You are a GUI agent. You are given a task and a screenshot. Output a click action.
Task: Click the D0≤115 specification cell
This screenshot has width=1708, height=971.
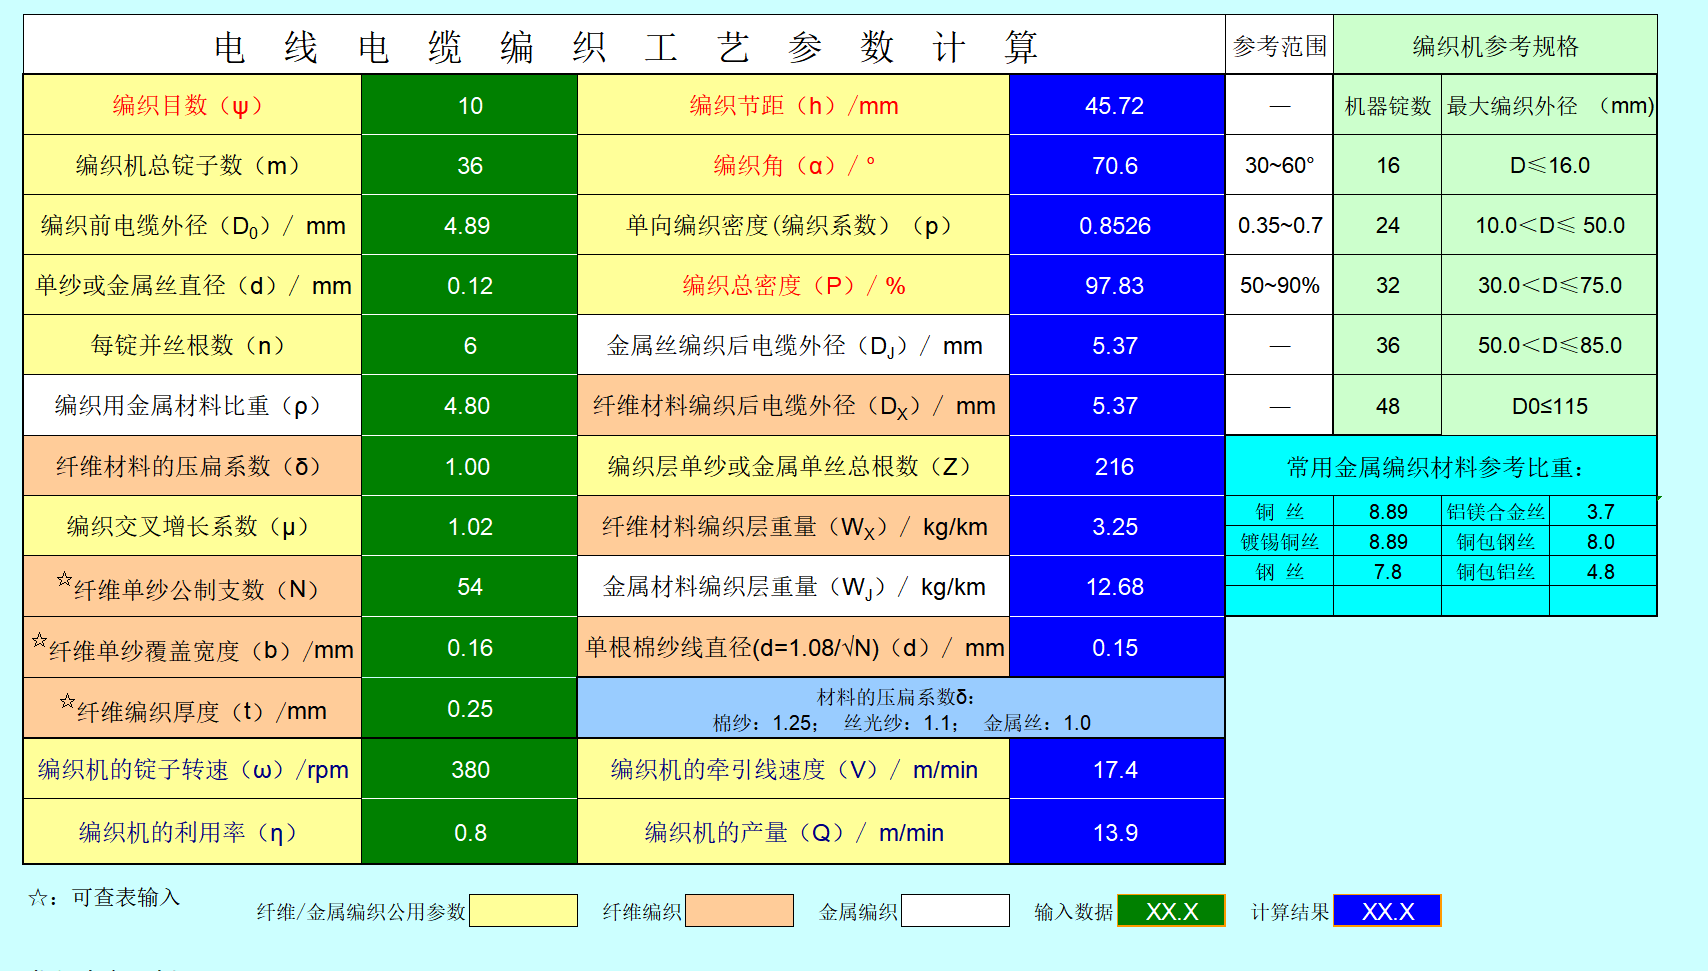pyautogui.click(x=1549, y=405)
